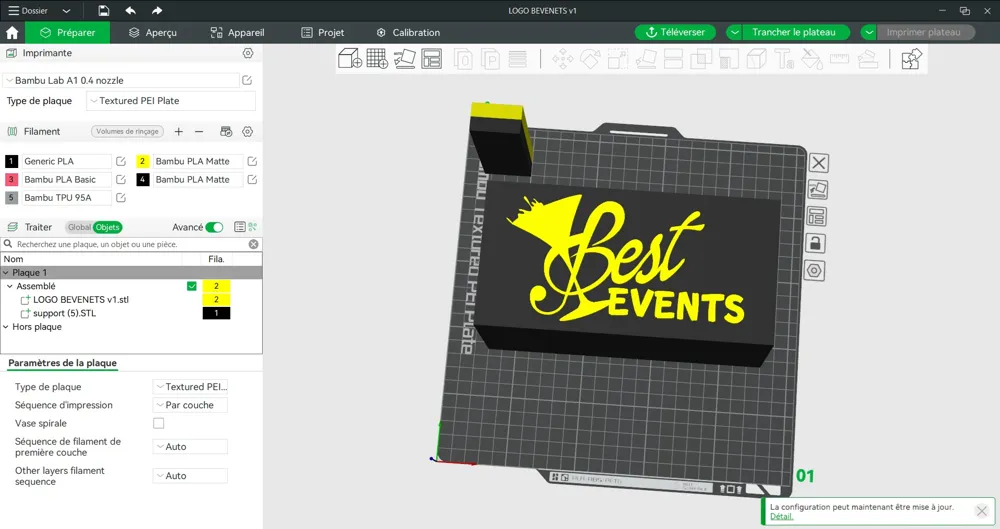Switch to the Calibration tab
The height and width of the screenshot is (529, 1000).
408,33
